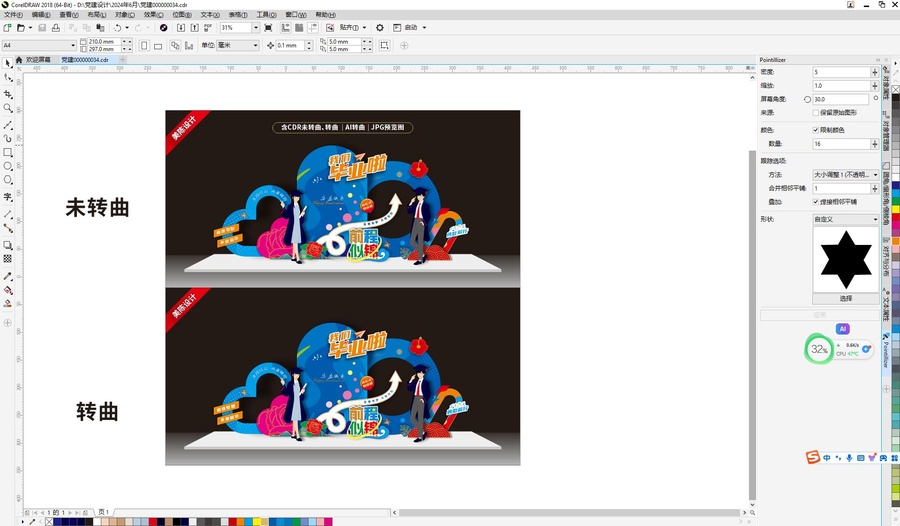Select the Color Eyedropper tool
The height and width of the screenshot is (526, 900).
click(x=7, y=276)
